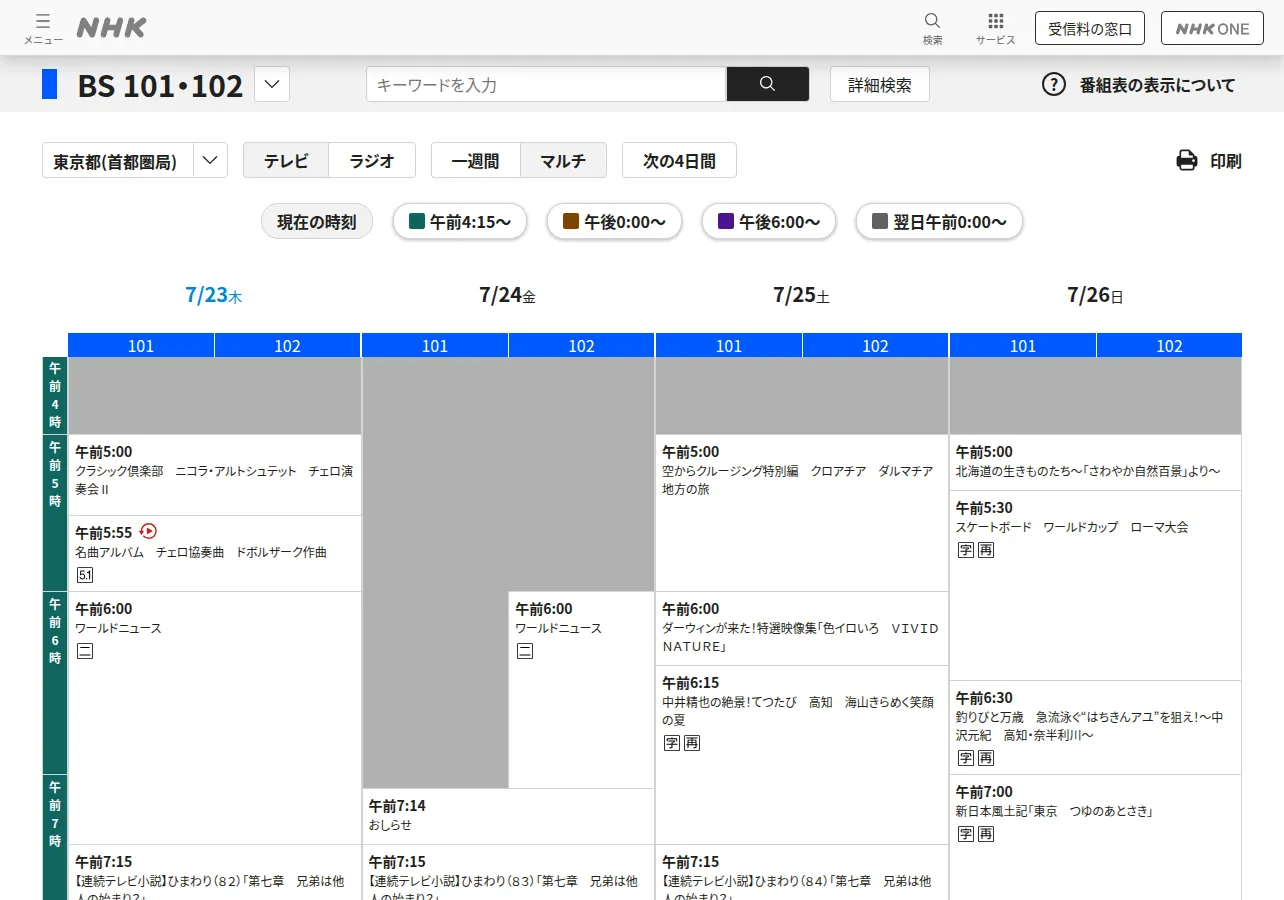Open クラシック倶楽部 program at 午前5:00
The width and height of the screenshot is (1284, 900).
(x=214, y=475)
